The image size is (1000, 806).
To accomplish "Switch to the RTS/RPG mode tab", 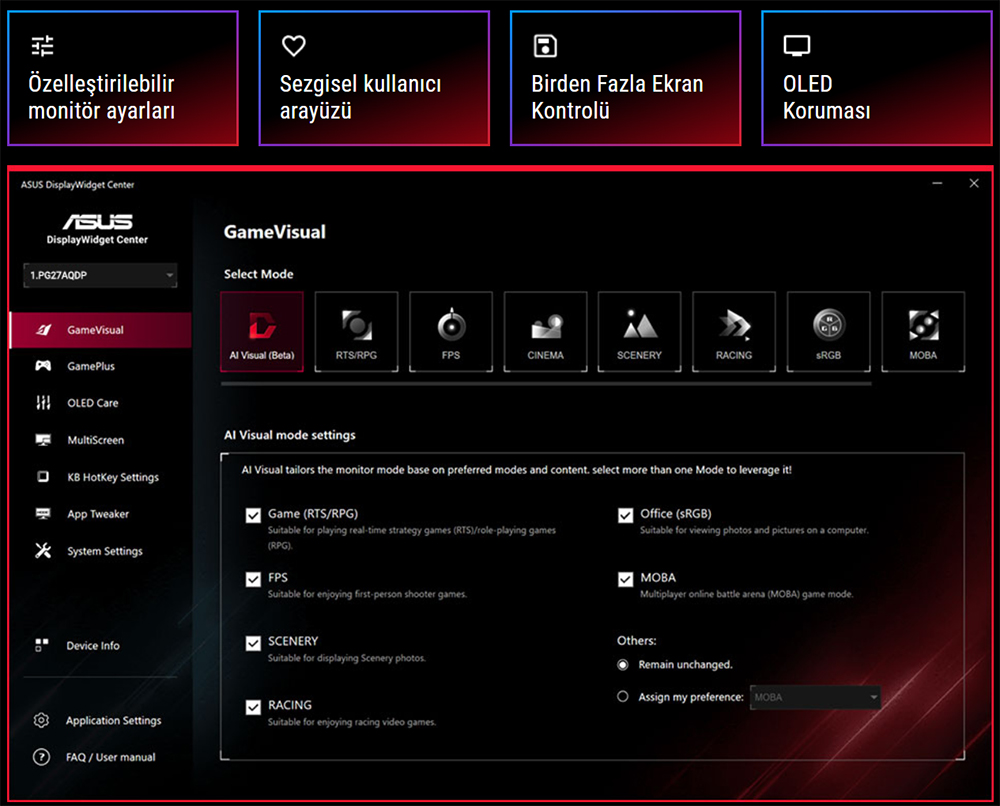I will click(x=356, y=331).
